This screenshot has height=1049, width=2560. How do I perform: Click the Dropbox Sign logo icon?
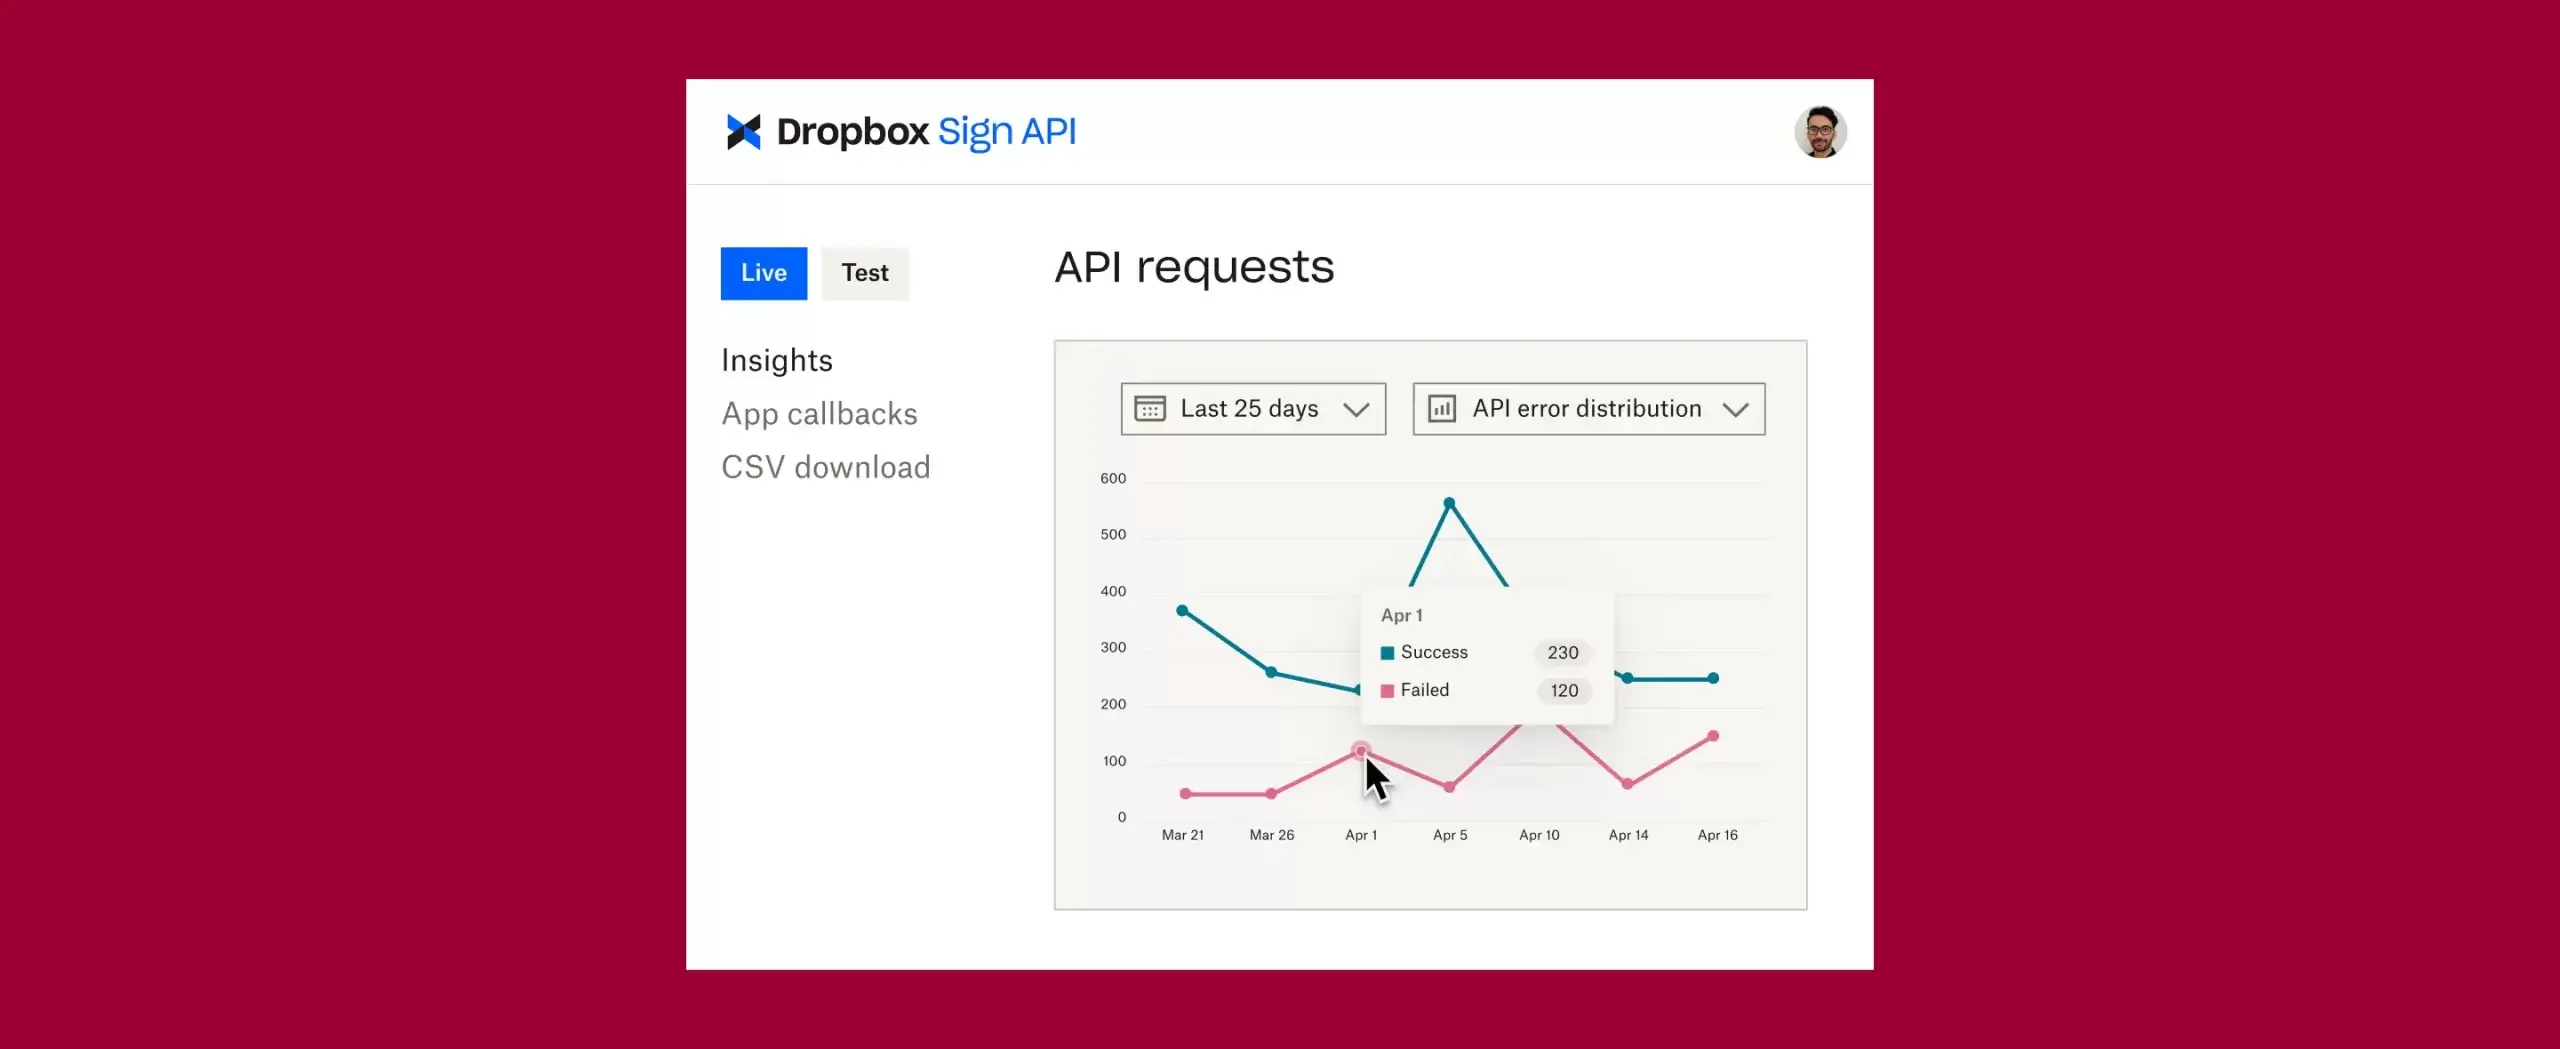click(x=743, y=132)
